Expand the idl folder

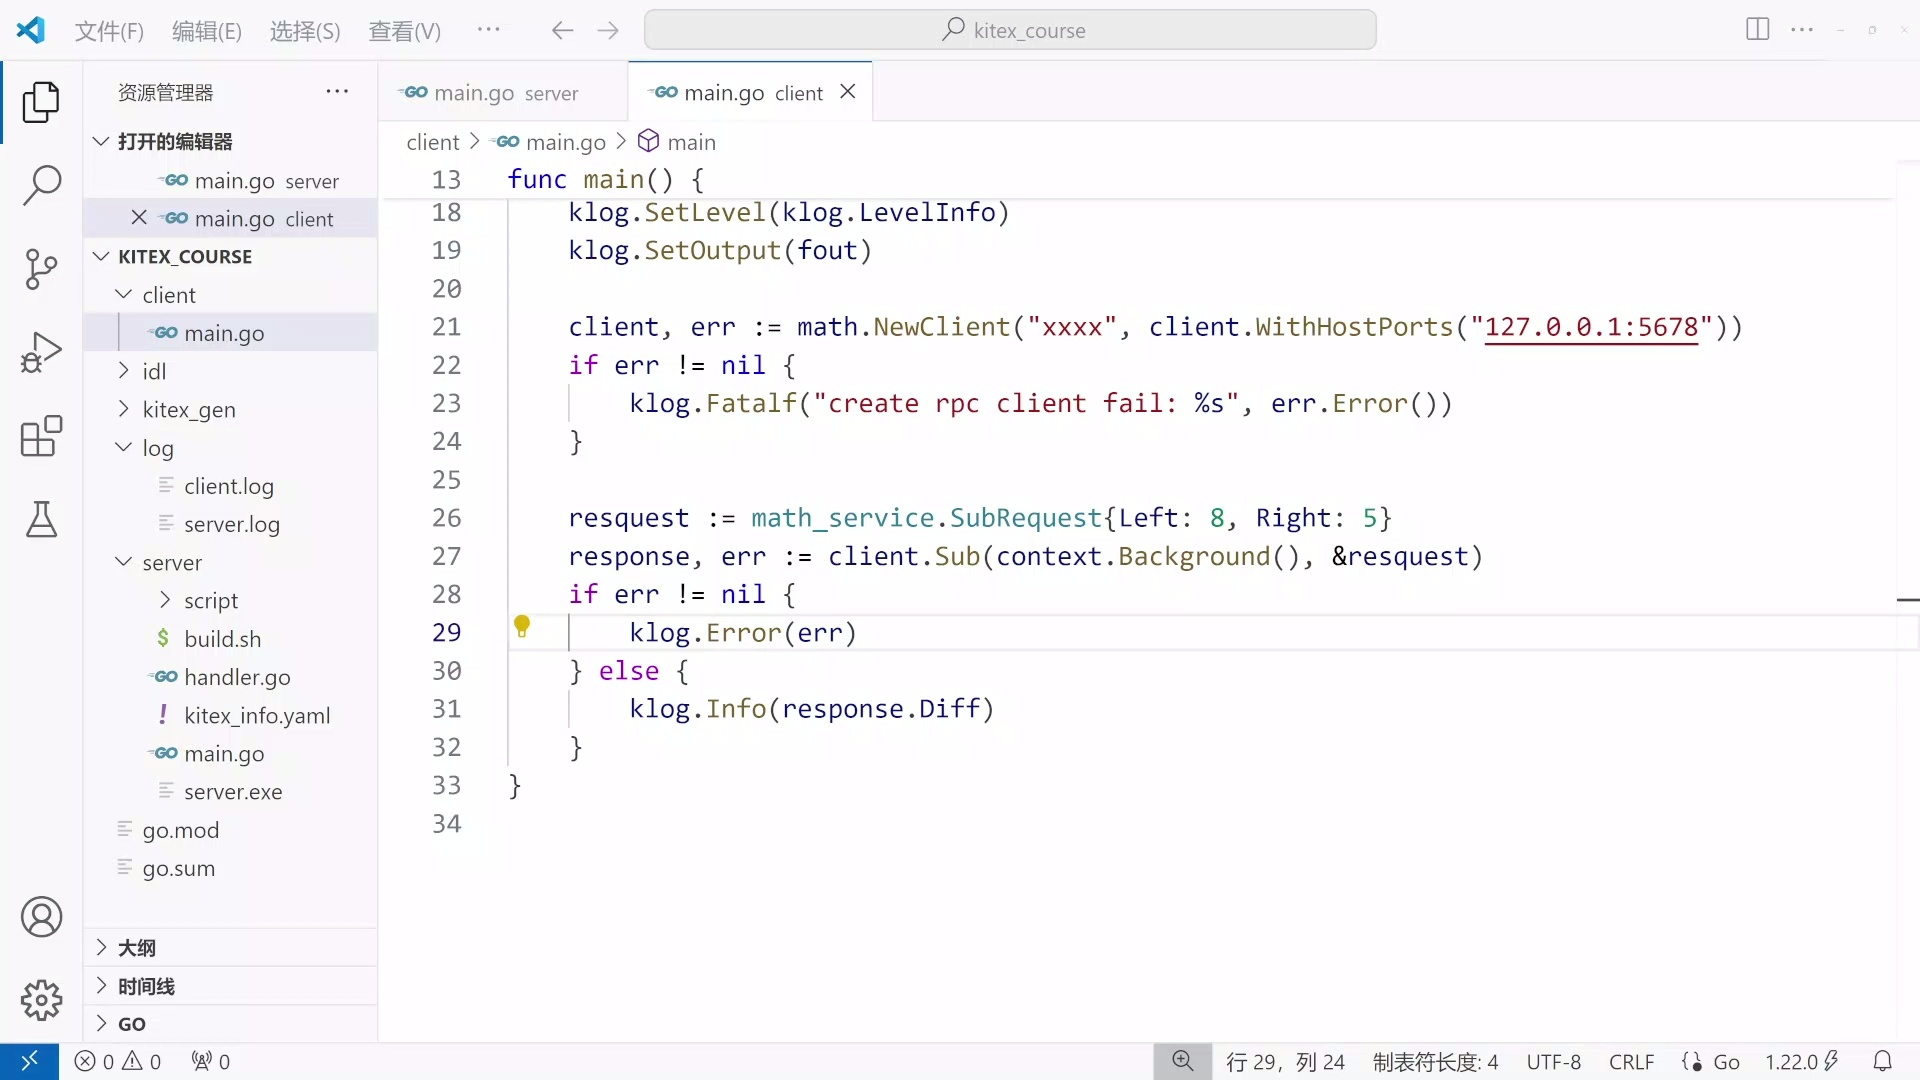coord(154,371)
